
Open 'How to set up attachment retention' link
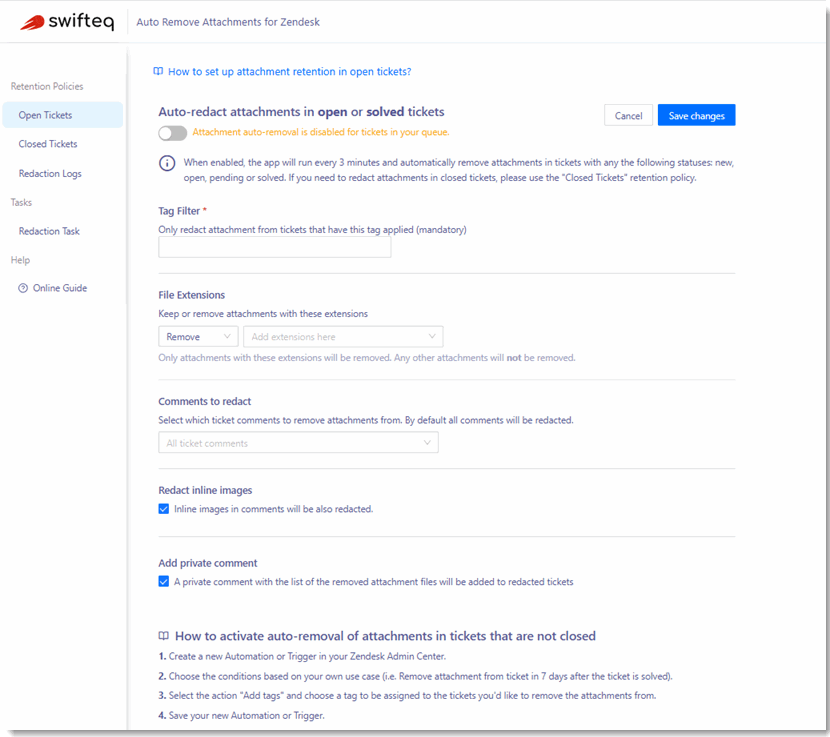[x=290, y=71]
